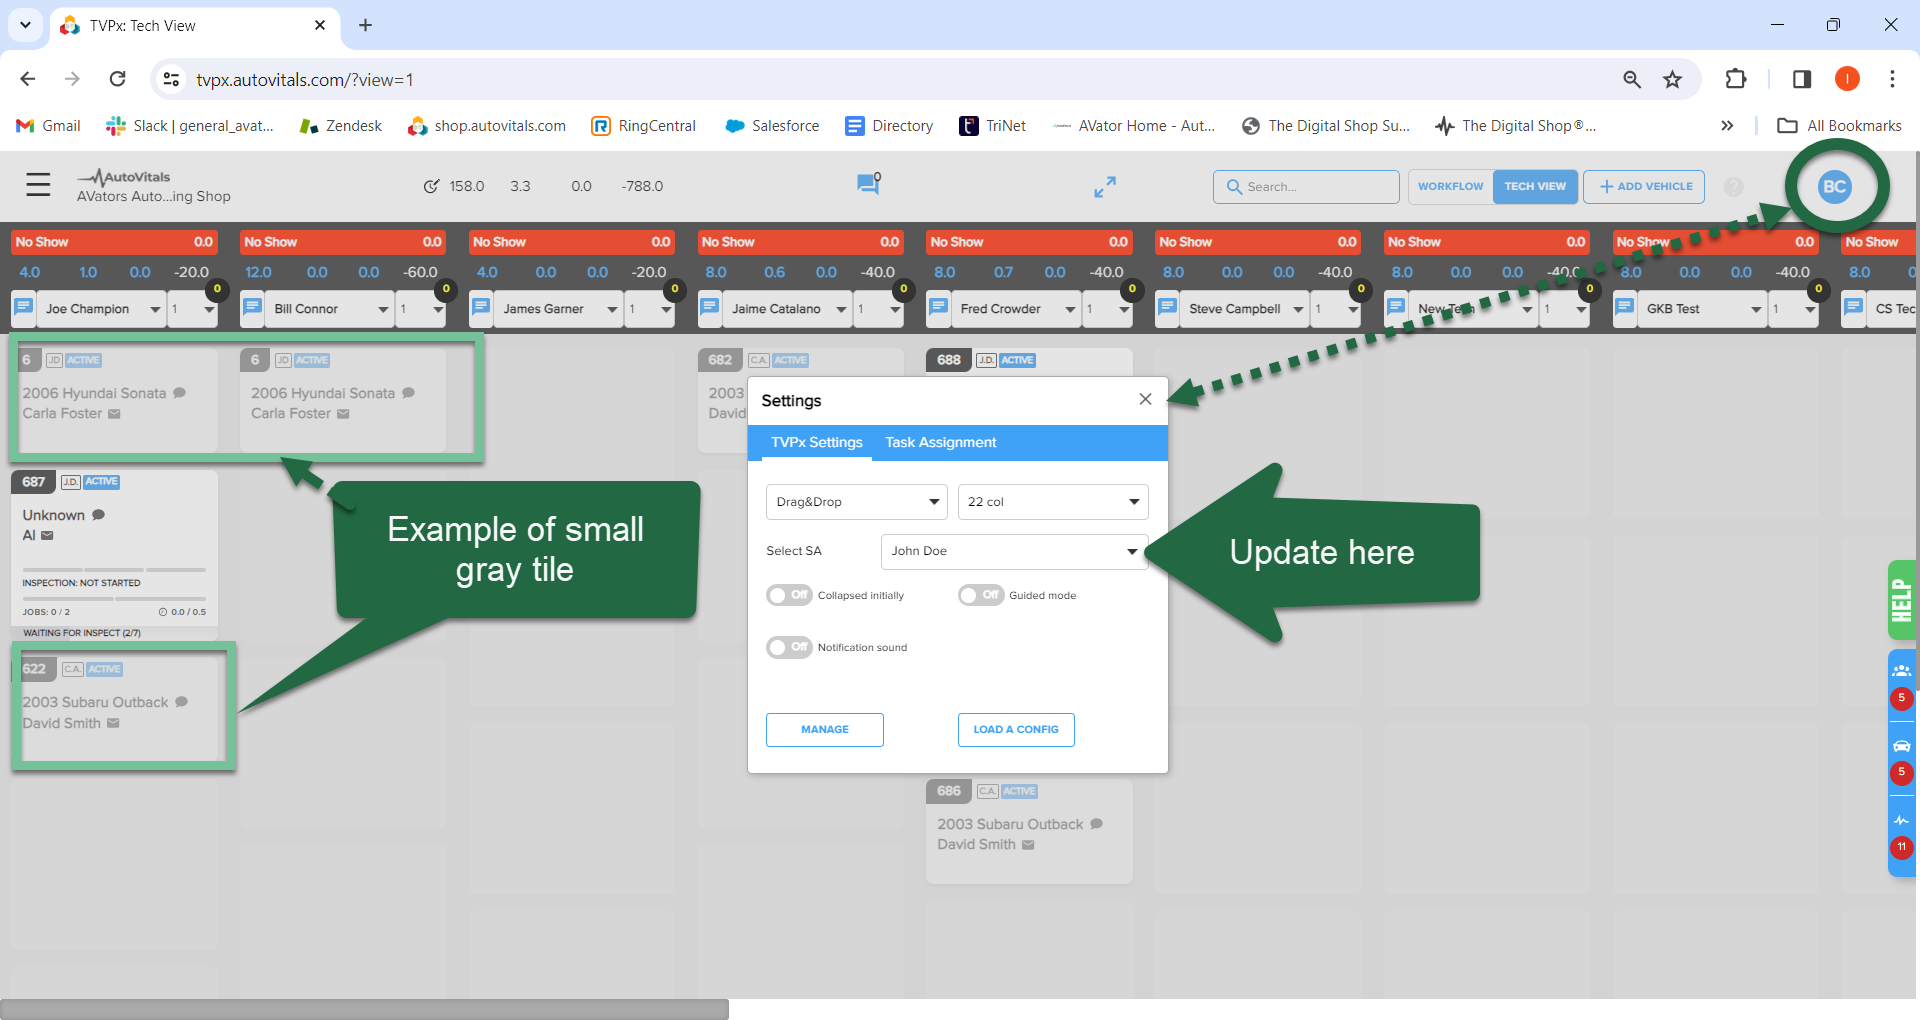Open James Garner's chat icon
Image resolution: width=1920 pixels, height=1020 pixels.
point(481,308)
